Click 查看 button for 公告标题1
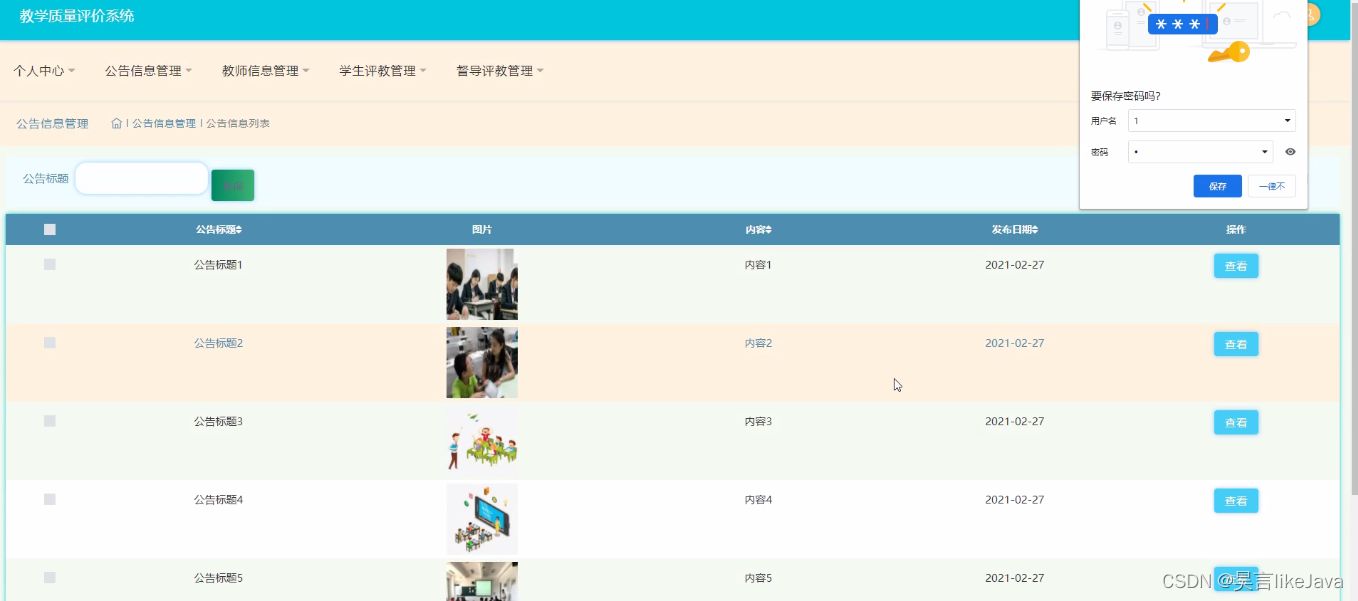The image size is (1358, 601). coord(1236,266)
